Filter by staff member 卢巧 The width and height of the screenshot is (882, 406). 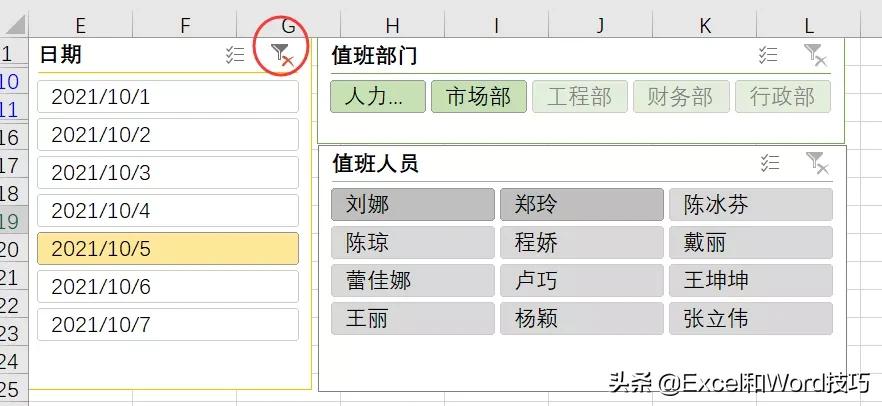click(582, 281)
